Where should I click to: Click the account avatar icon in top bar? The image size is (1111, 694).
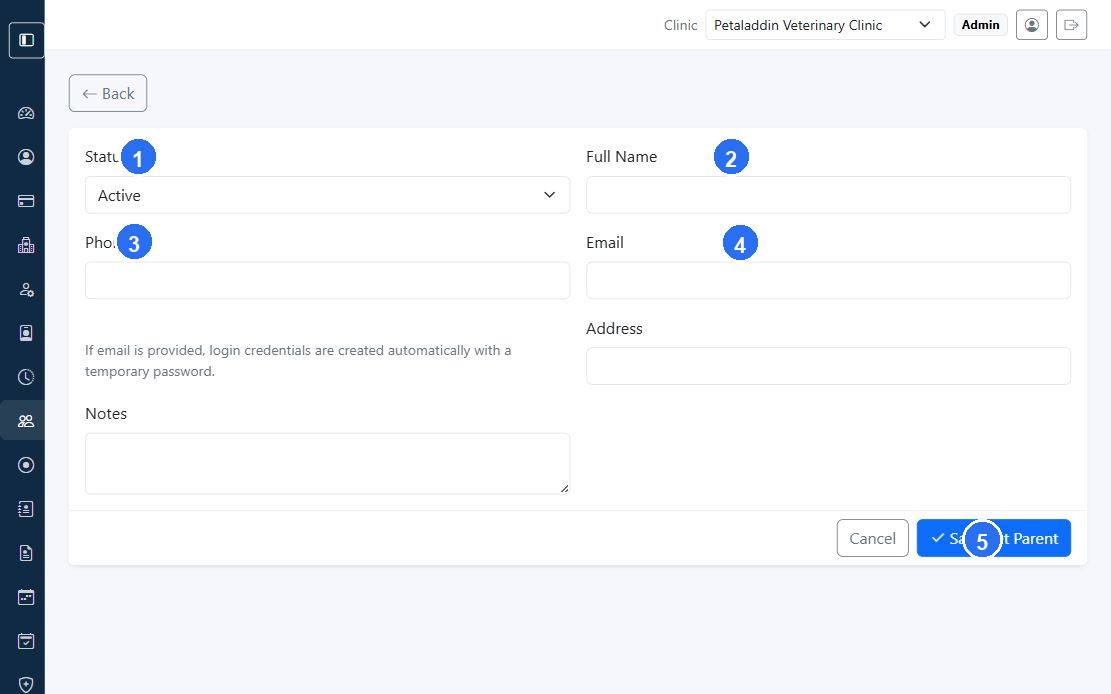pyautogui.click(x=1032, y=25)
